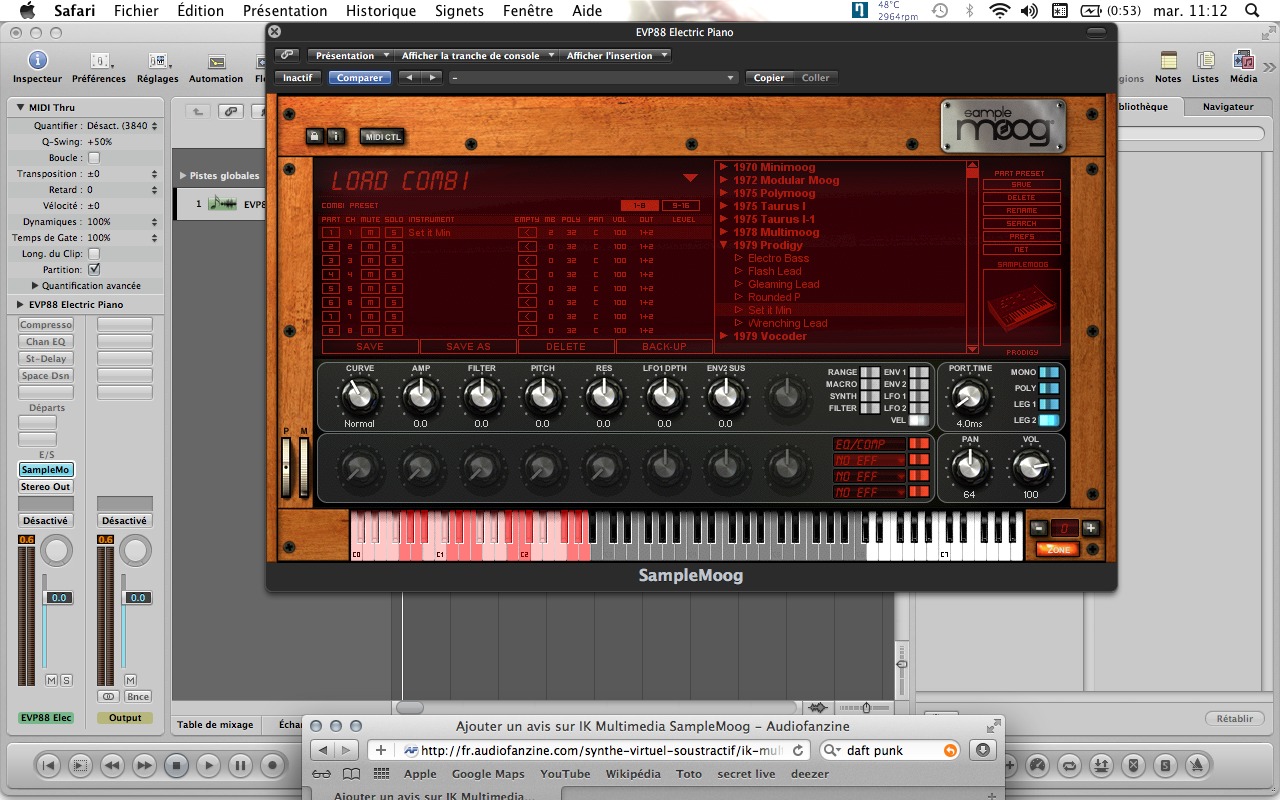Open the Fenêtre menu
1280x800 pixels.
tap(527, 11)
